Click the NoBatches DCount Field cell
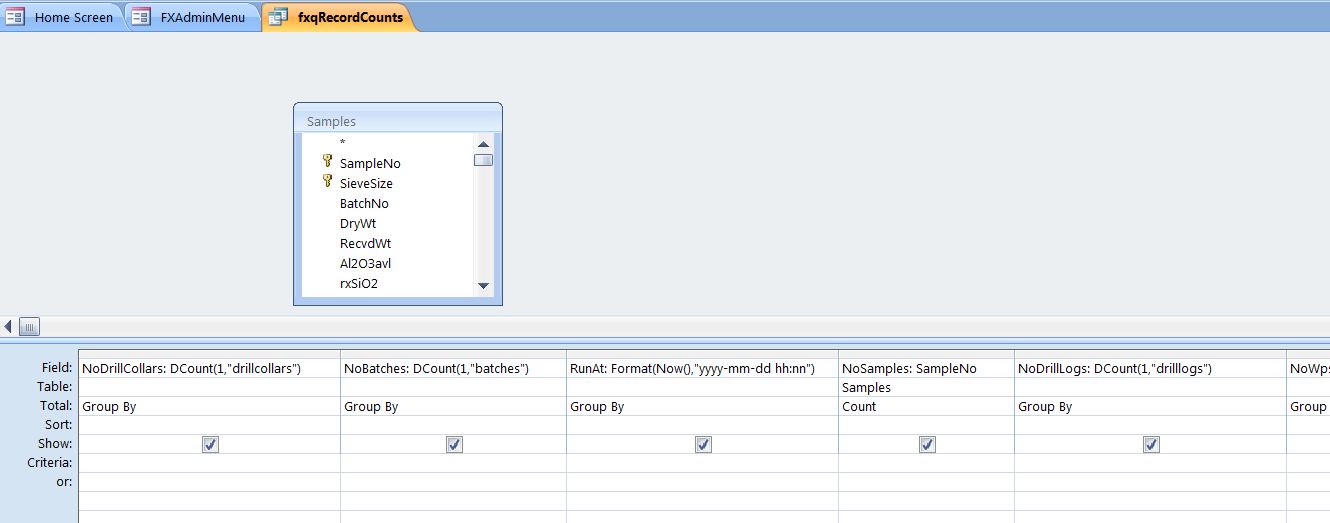The height and width of the screenshot is (523, 1330). tap(453, 368)
